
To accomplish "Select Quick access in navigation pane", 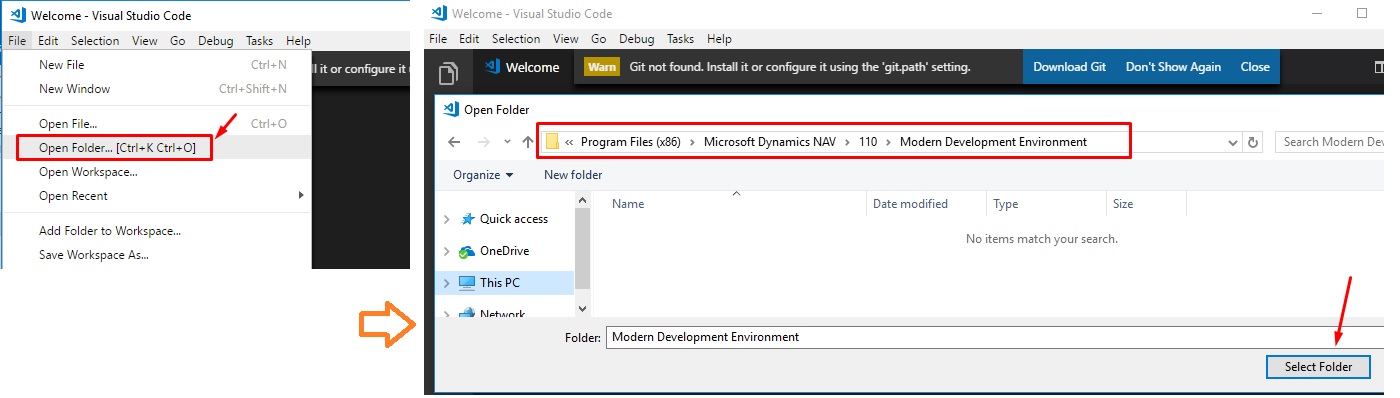I will point(513,219).
